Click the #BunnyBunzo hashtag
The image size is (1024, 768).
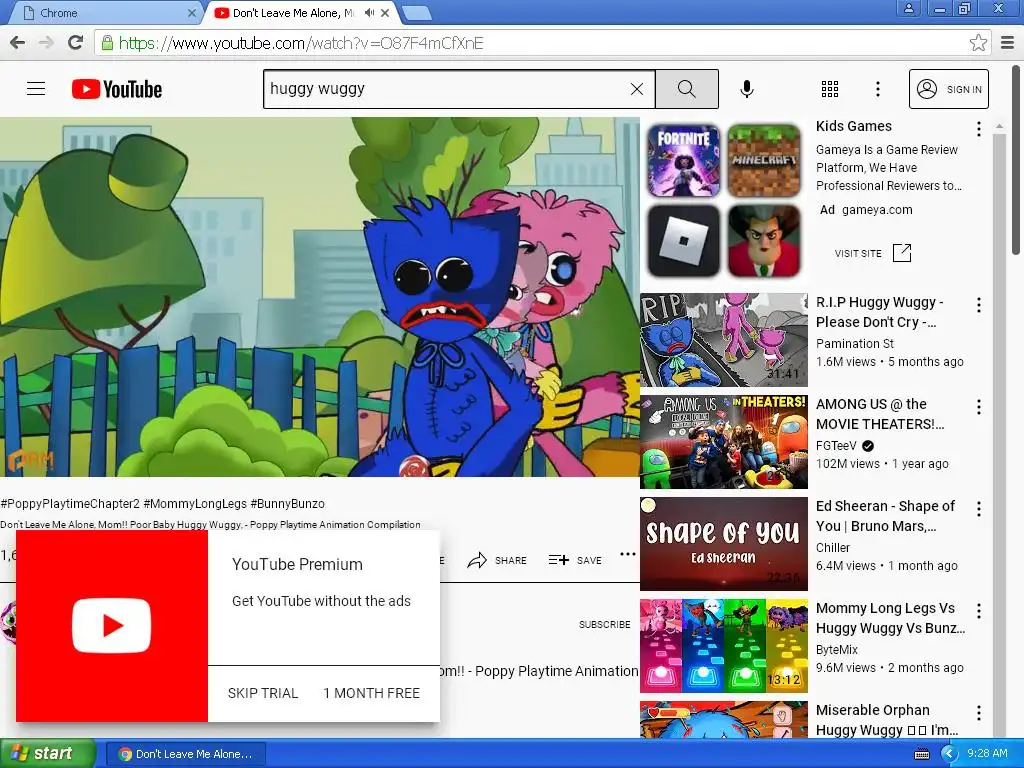coord(287,504)
